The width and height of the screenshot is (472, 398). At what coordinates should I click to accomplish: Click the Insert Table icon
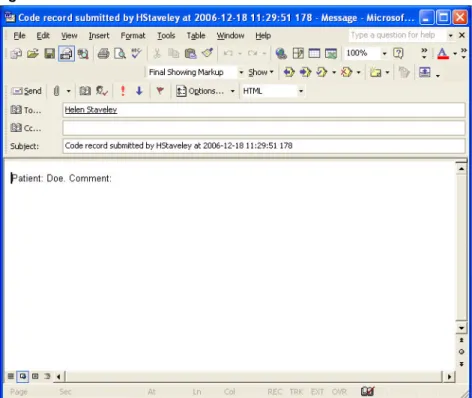click(314, 53)
